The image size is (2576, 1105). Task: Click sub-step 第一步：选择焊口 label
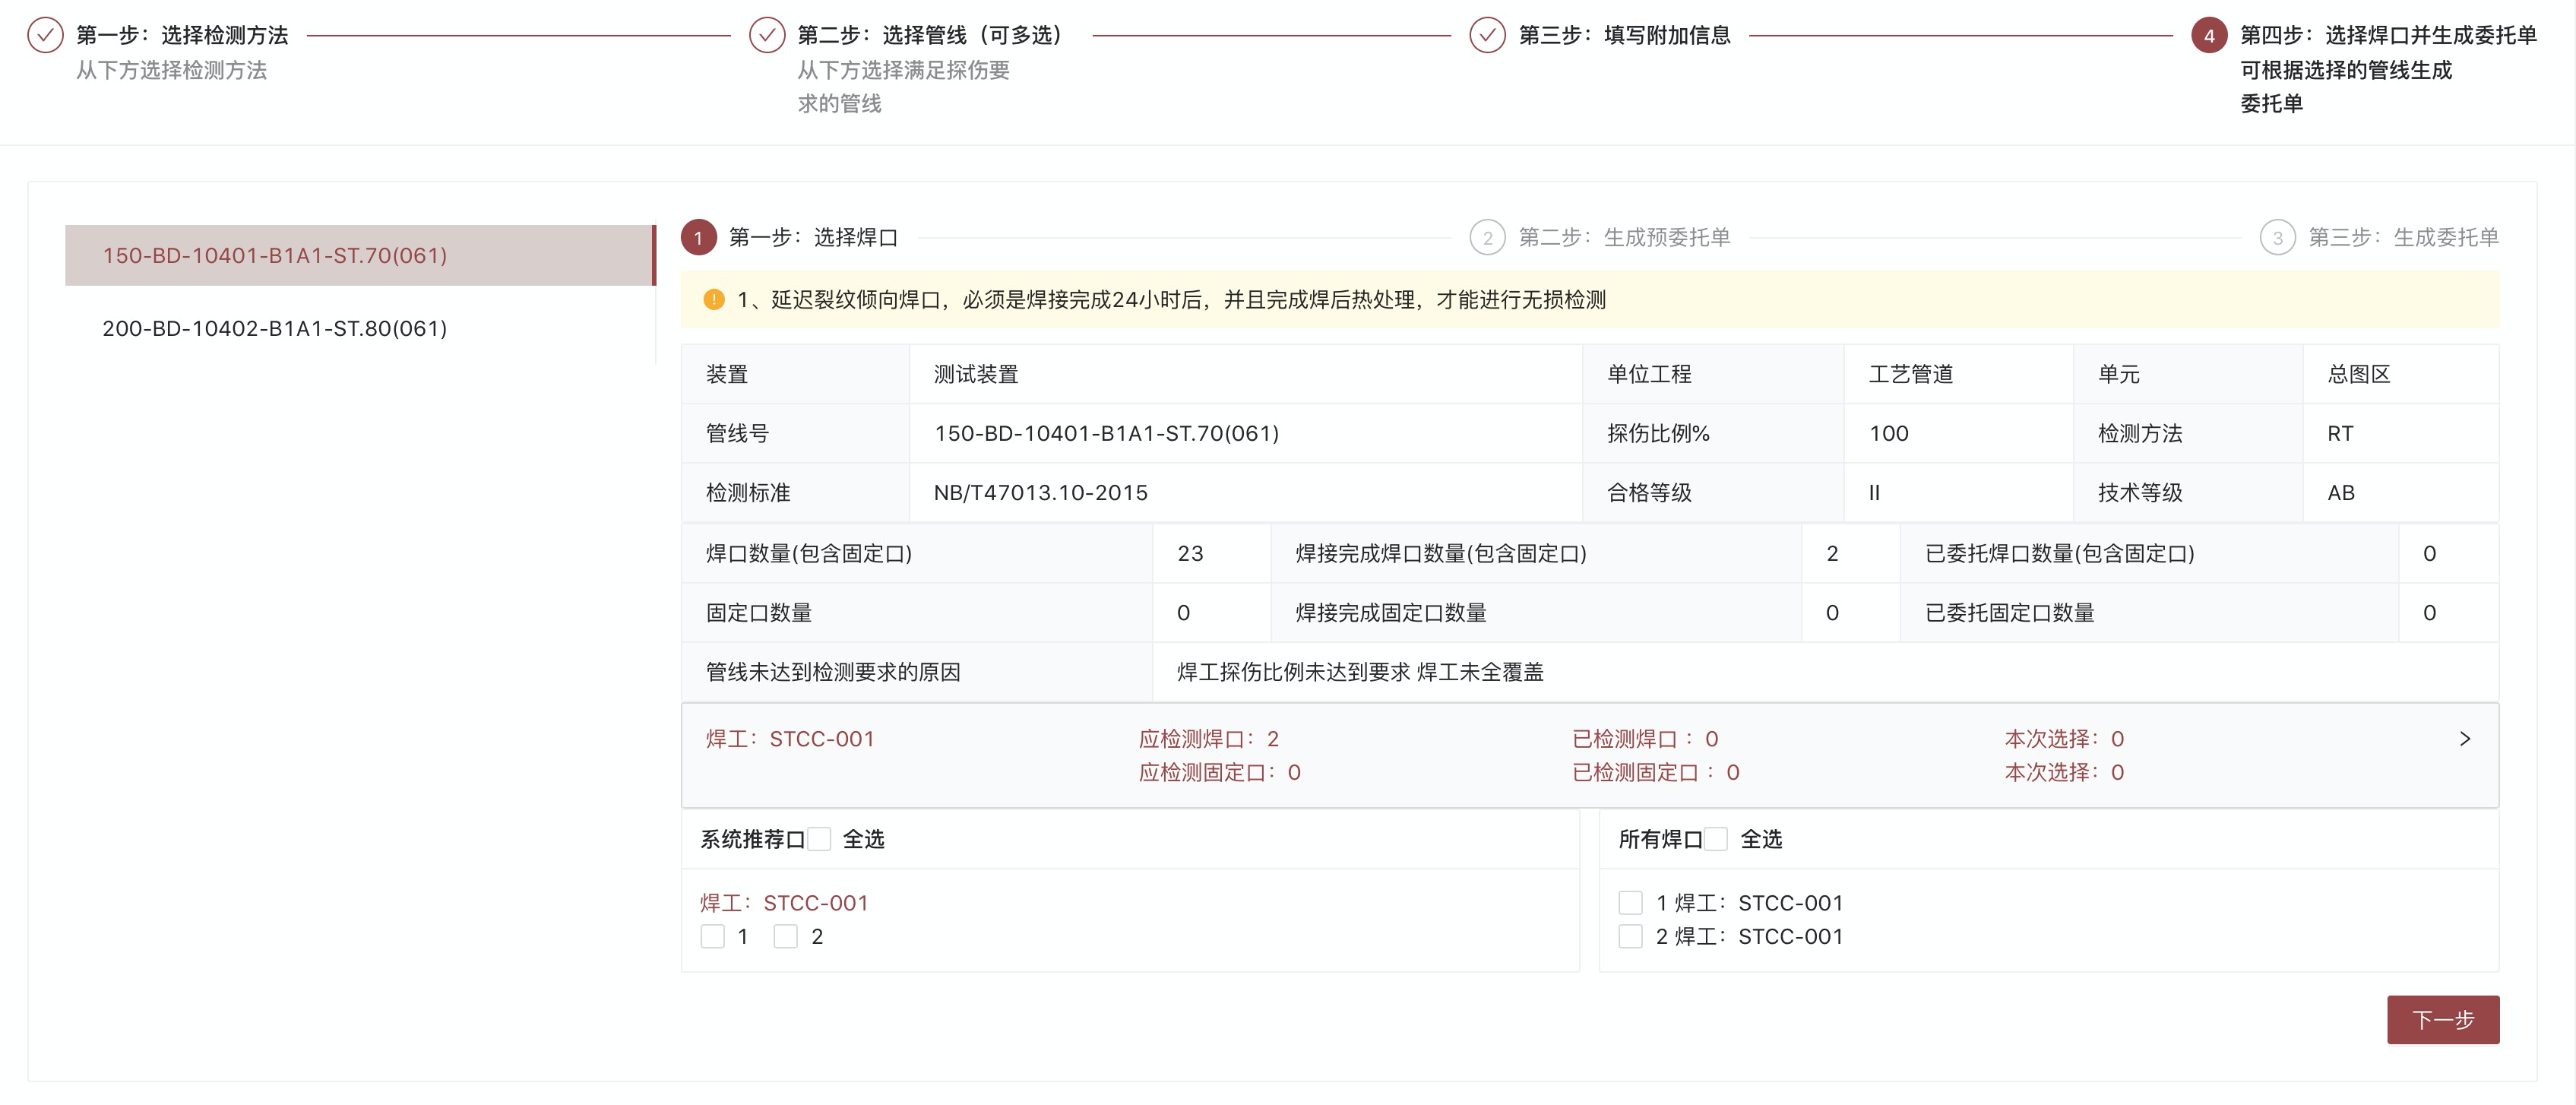point(813,237)
